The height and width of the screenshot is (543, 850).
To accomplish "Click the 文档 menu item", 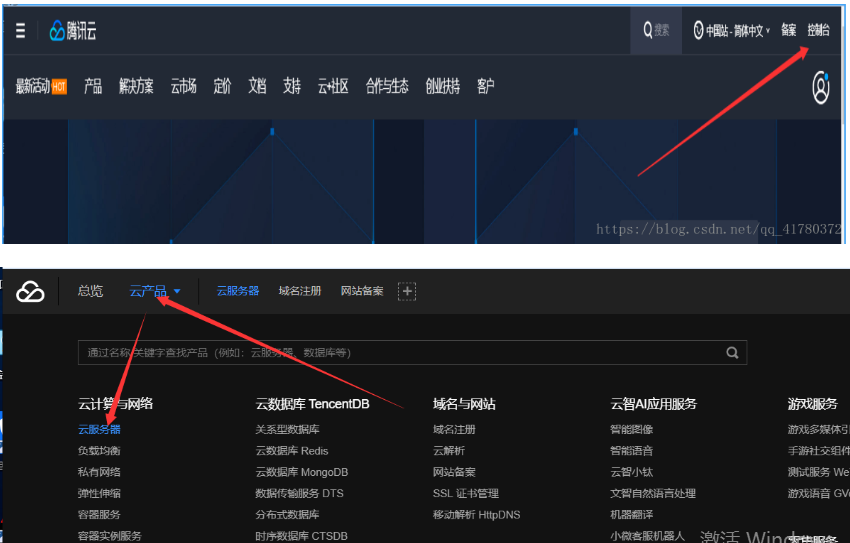I will [x=257, y=86].
